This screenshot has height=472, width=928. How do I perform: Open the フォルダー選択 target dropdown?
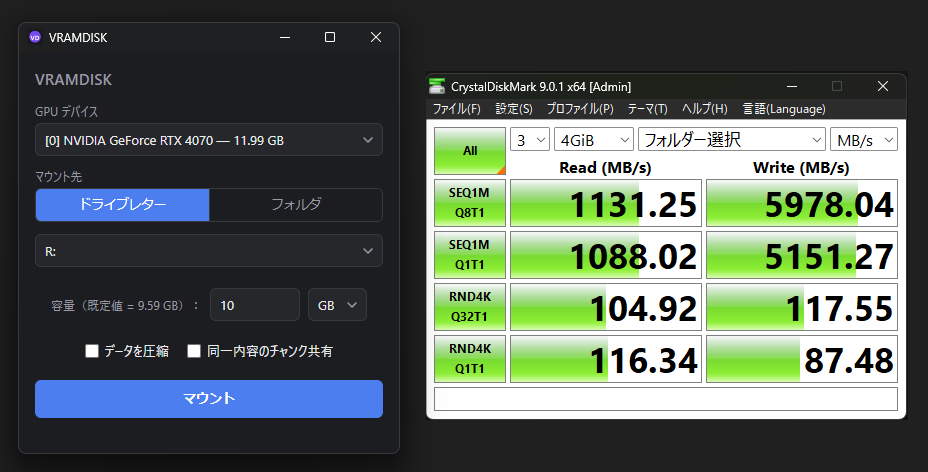coord(732,140)
